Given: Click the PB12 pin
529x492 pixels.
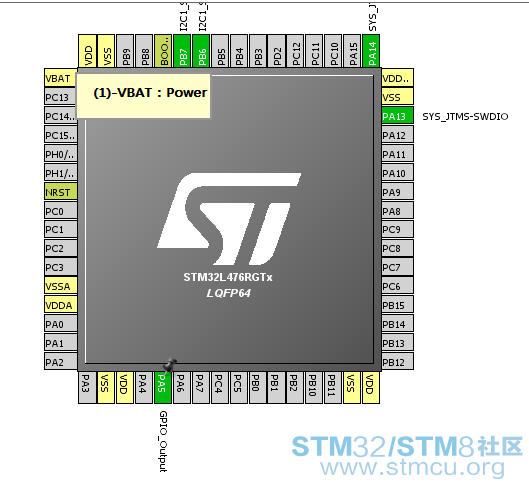Looking at the screenshot, I should point(397,362).
